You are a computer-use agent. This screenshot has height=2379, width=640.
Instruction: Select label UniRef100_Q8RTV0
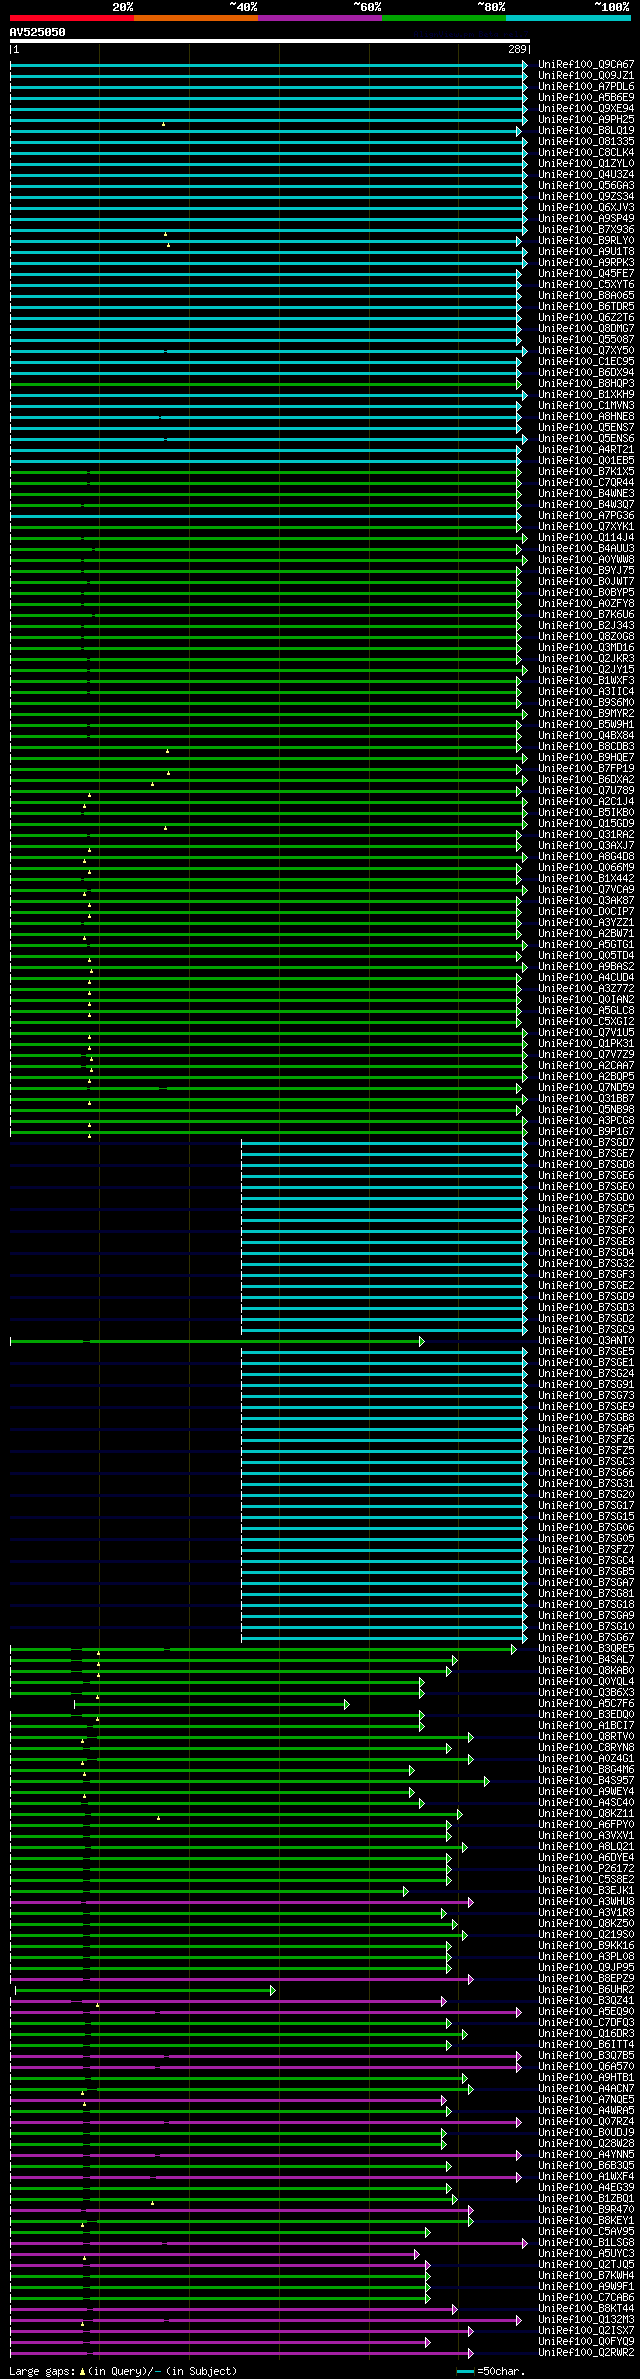click(x=586, y=1737)
